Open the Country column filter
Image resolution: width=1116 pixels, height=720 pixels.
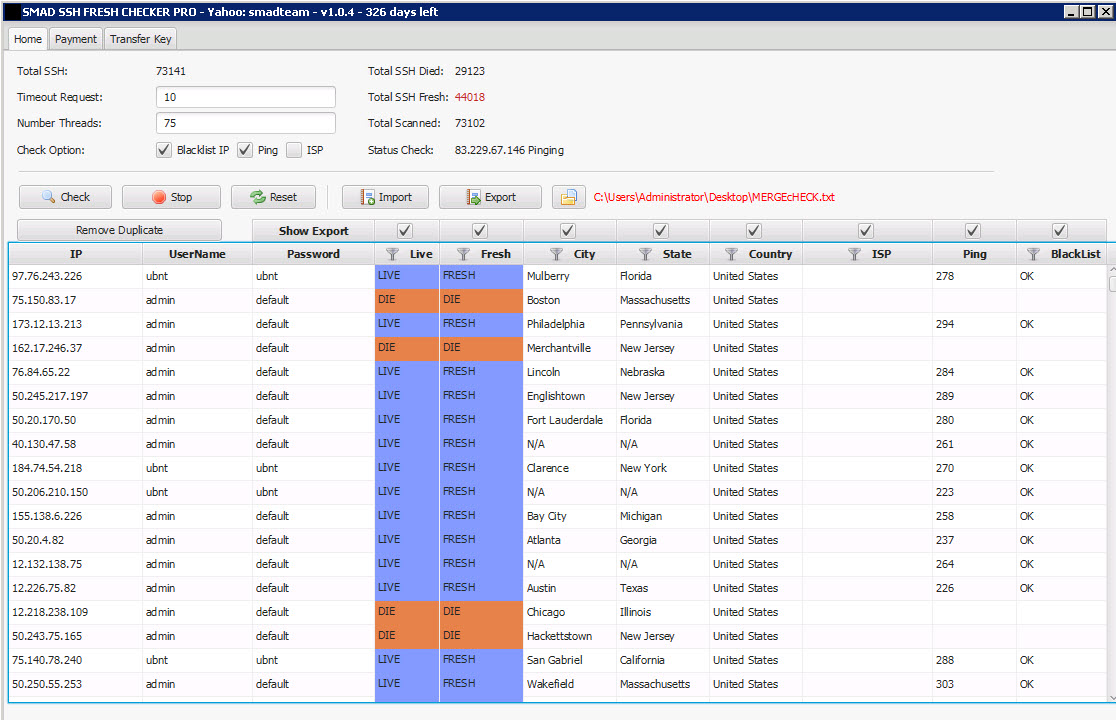(731, 254)
